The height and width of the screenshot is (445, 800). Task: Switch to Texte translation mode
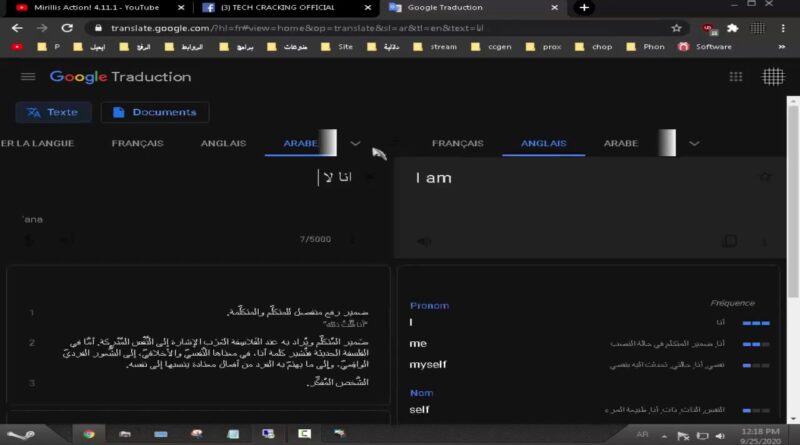[53, 112]
